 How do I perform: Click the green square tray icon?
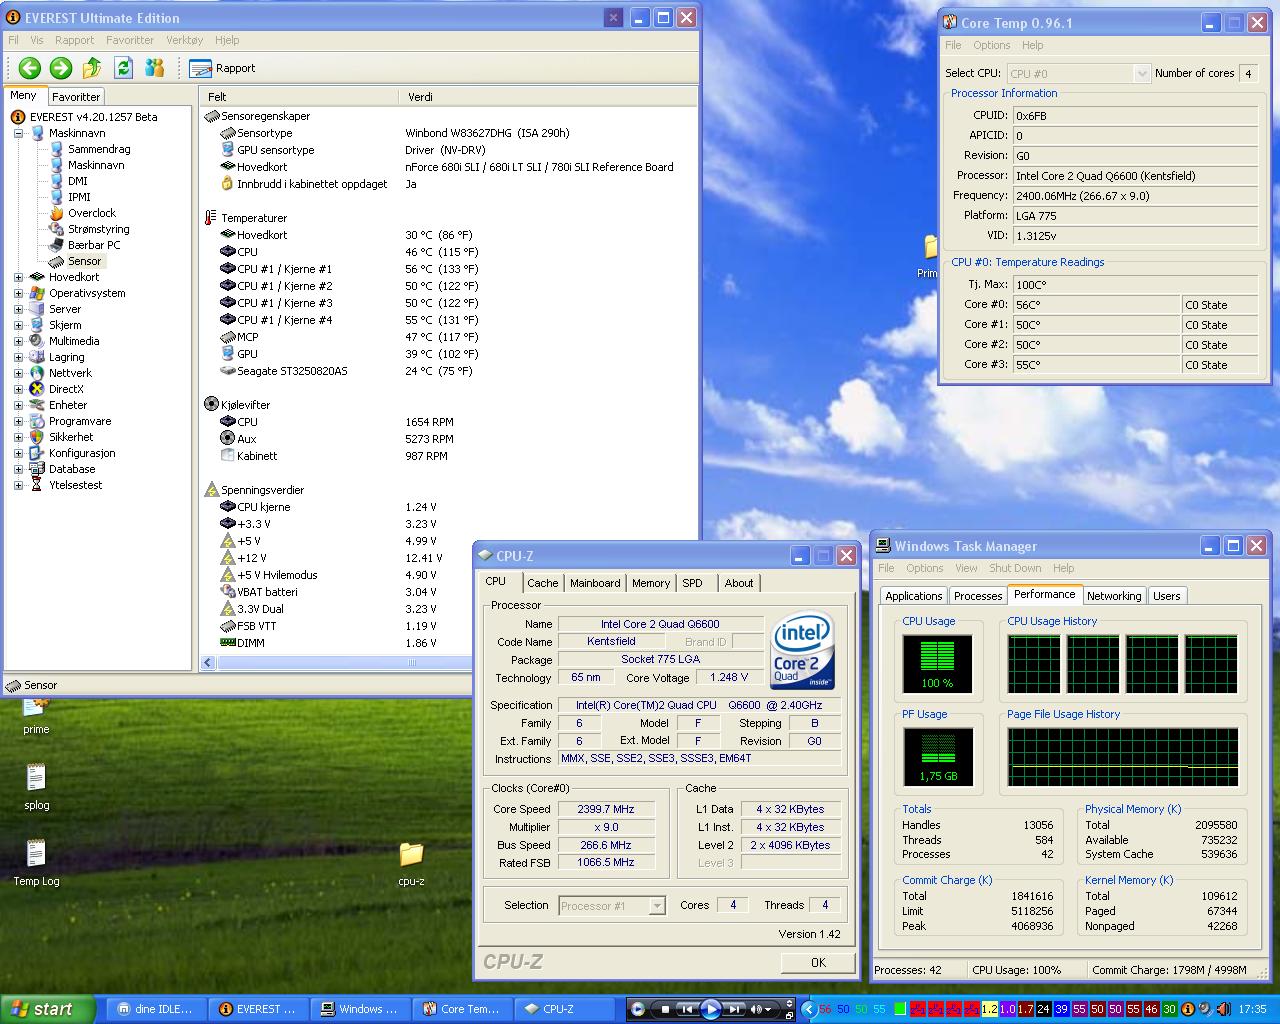(901, 1009)
